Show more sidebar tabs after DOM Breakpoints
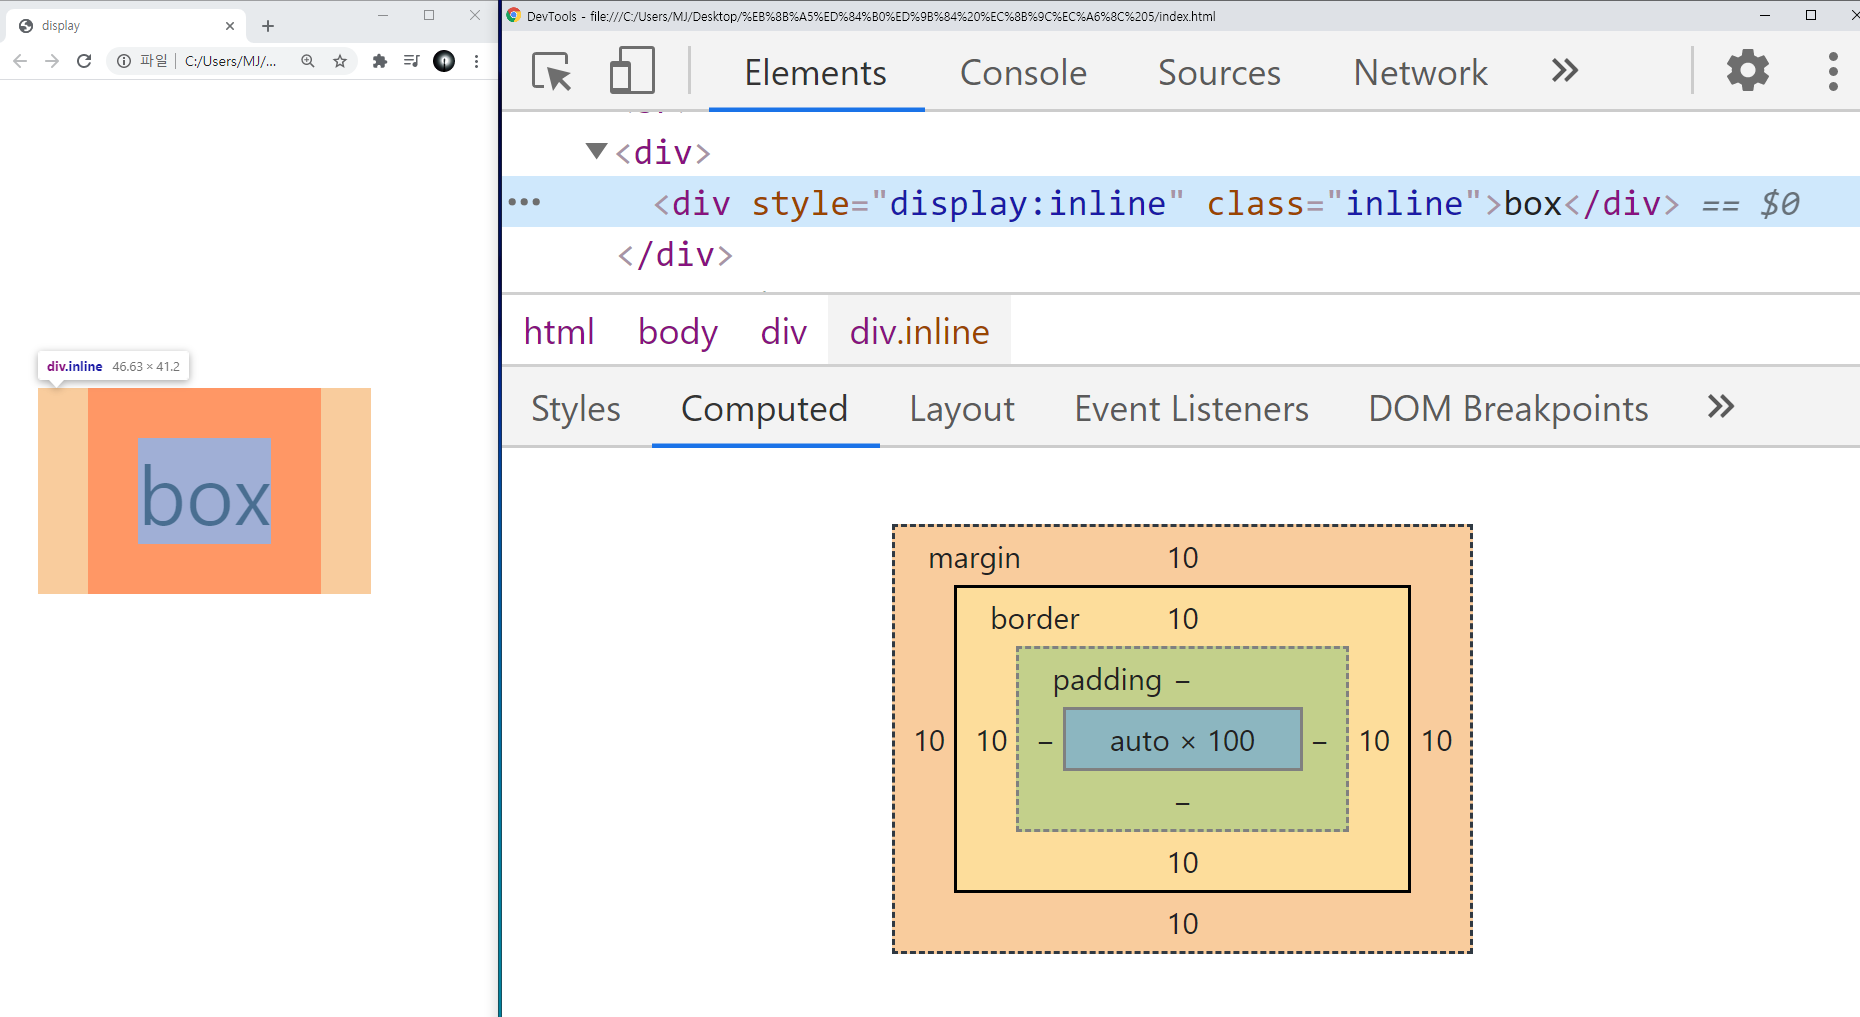1860x1017 pixels. point(1721,407)
